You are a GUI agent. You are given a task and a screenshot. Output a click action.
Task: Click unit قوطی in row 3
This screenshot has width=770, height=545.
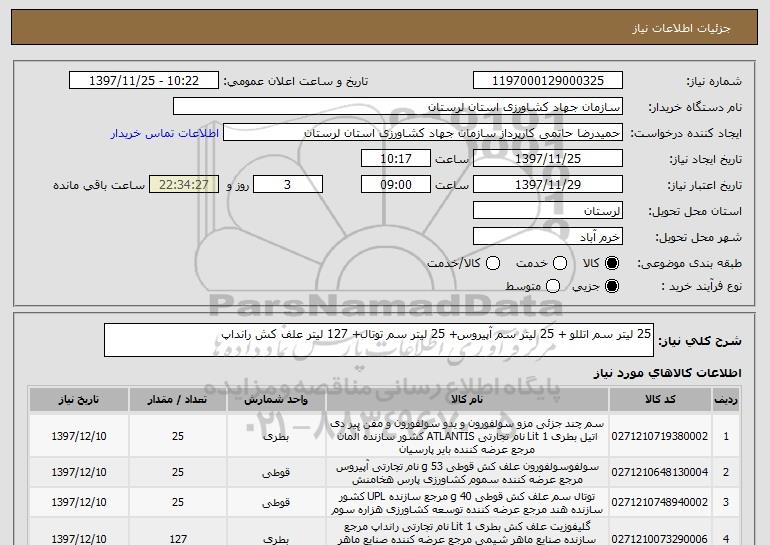276,502
